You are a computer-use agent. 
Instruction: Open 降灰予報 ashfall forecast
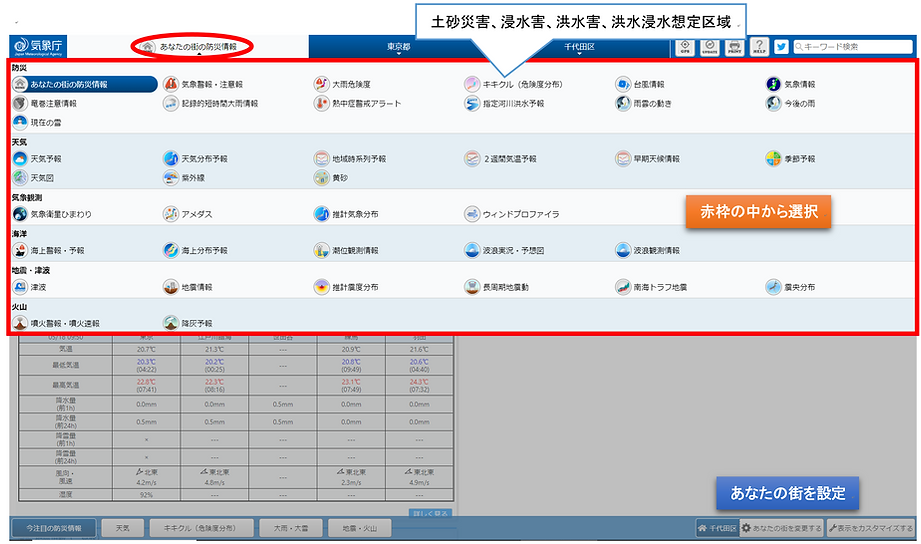pyautogui.click(x=188, y=323)
